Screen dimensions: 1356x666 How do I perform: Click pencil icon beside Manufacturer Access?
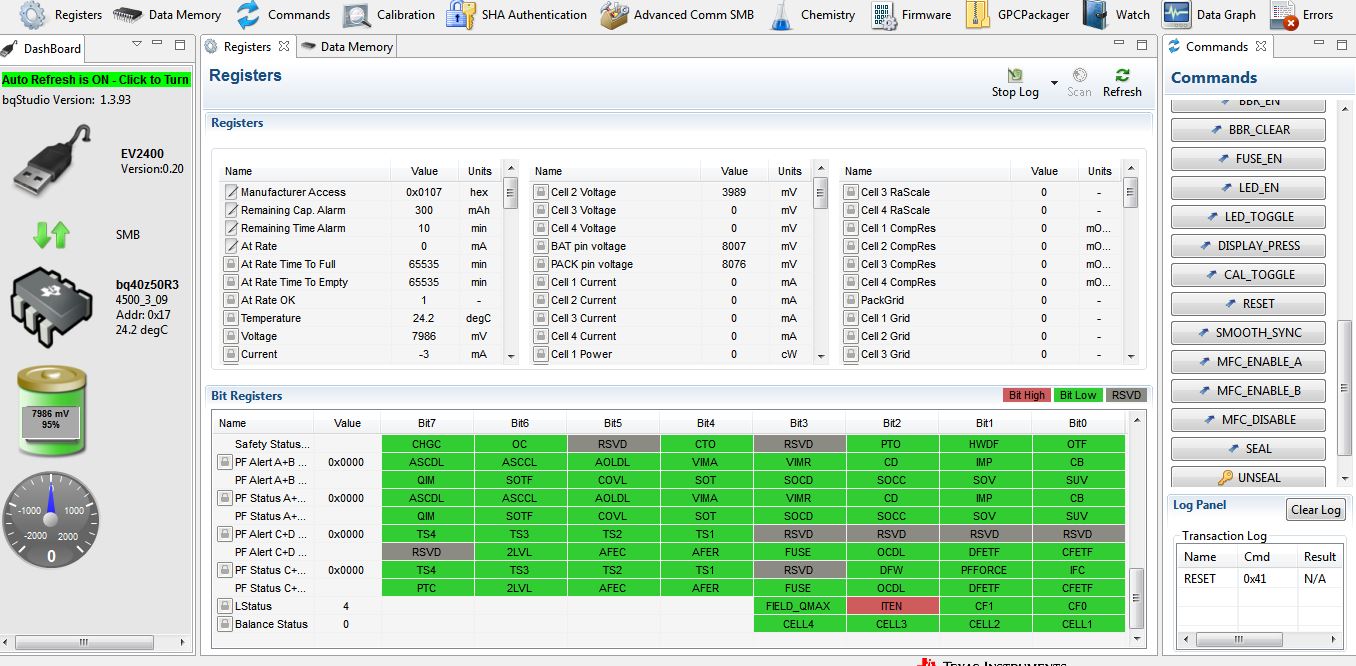pos(231,192)
